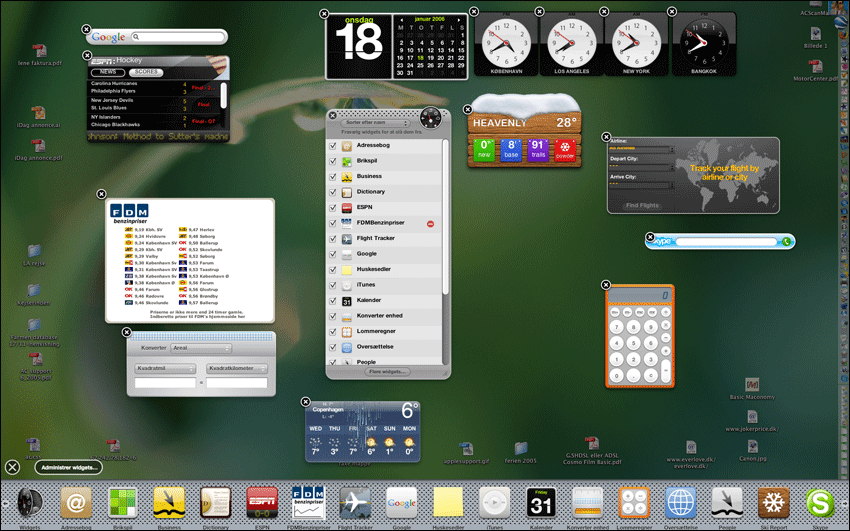
Task: Open the ESPN widget in the dock
Action: coord(262,502)
